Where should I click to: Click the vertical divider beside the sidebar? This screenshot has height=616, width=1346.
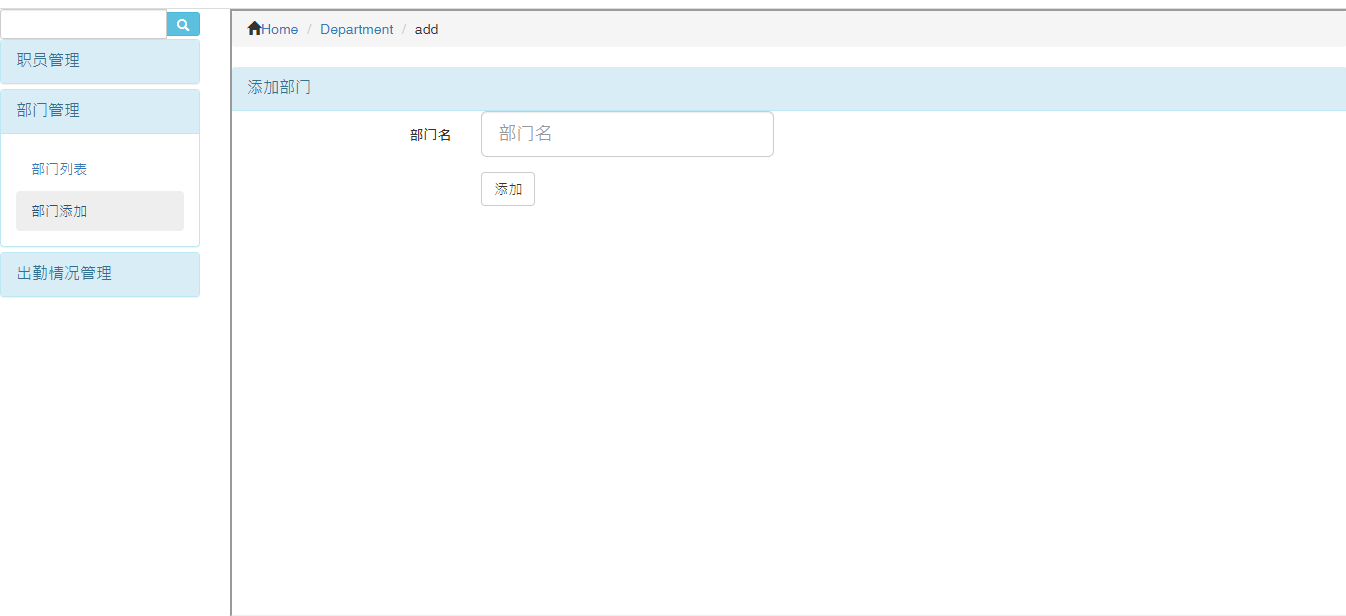pyautogui.click(x=231, y=400)
